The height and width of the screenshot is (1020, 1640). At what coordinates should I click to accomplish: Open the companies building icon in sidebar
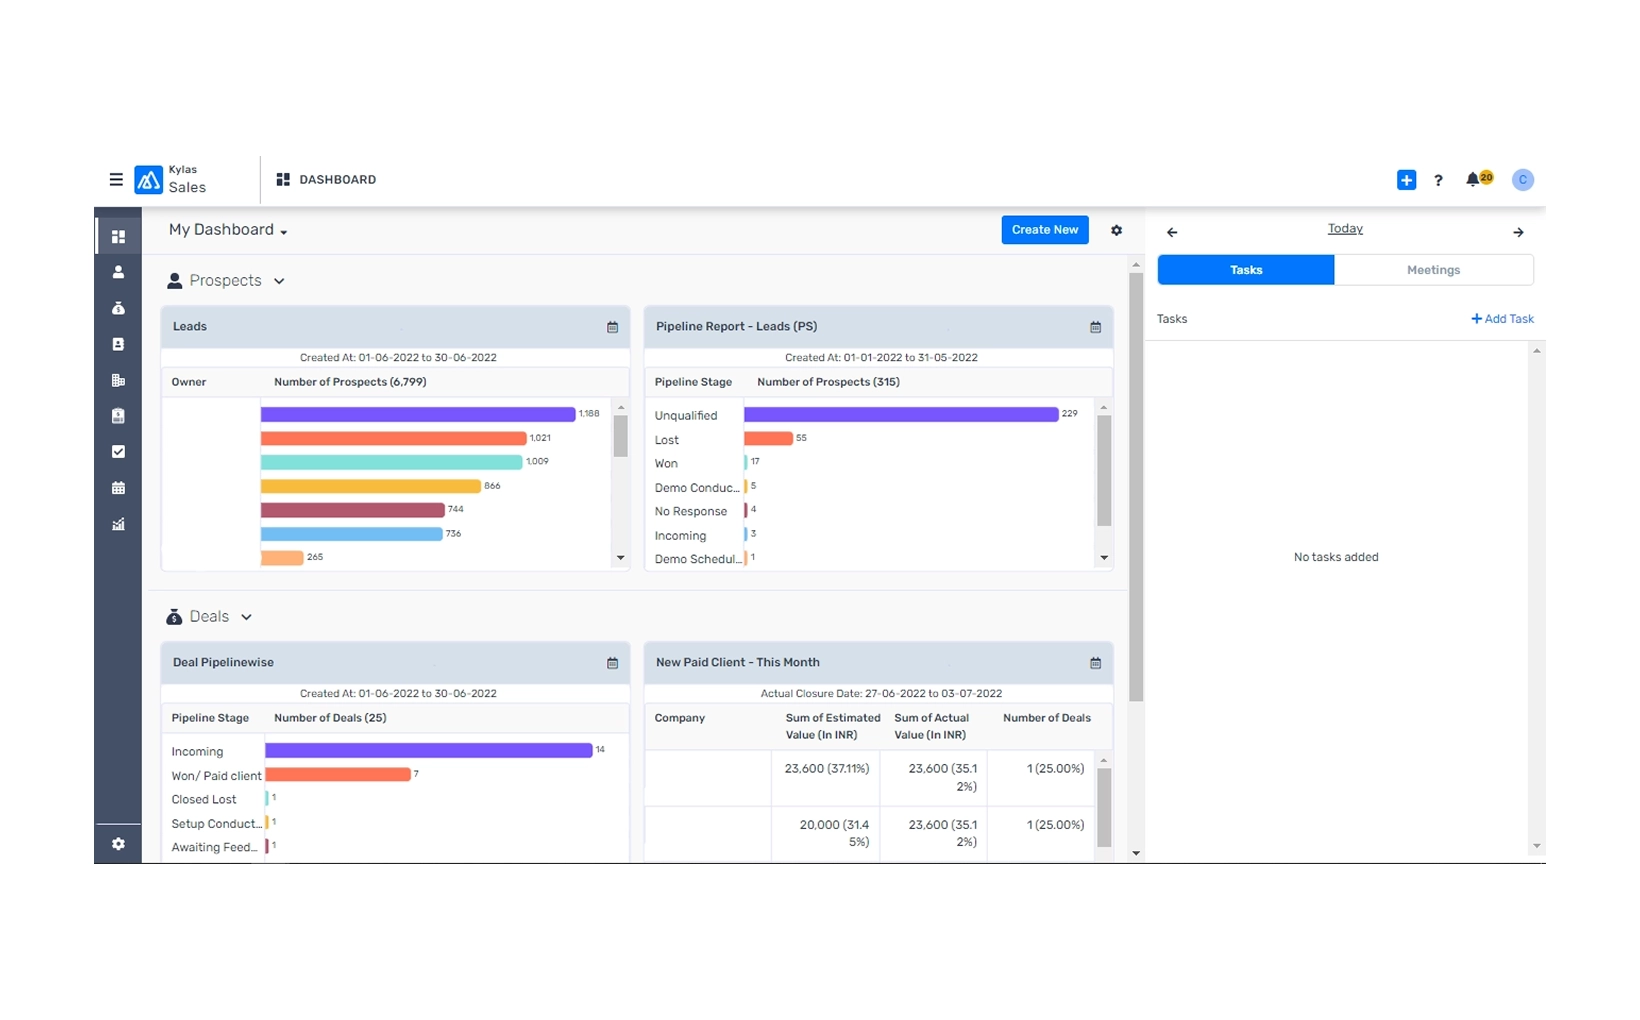pos(118,380)
